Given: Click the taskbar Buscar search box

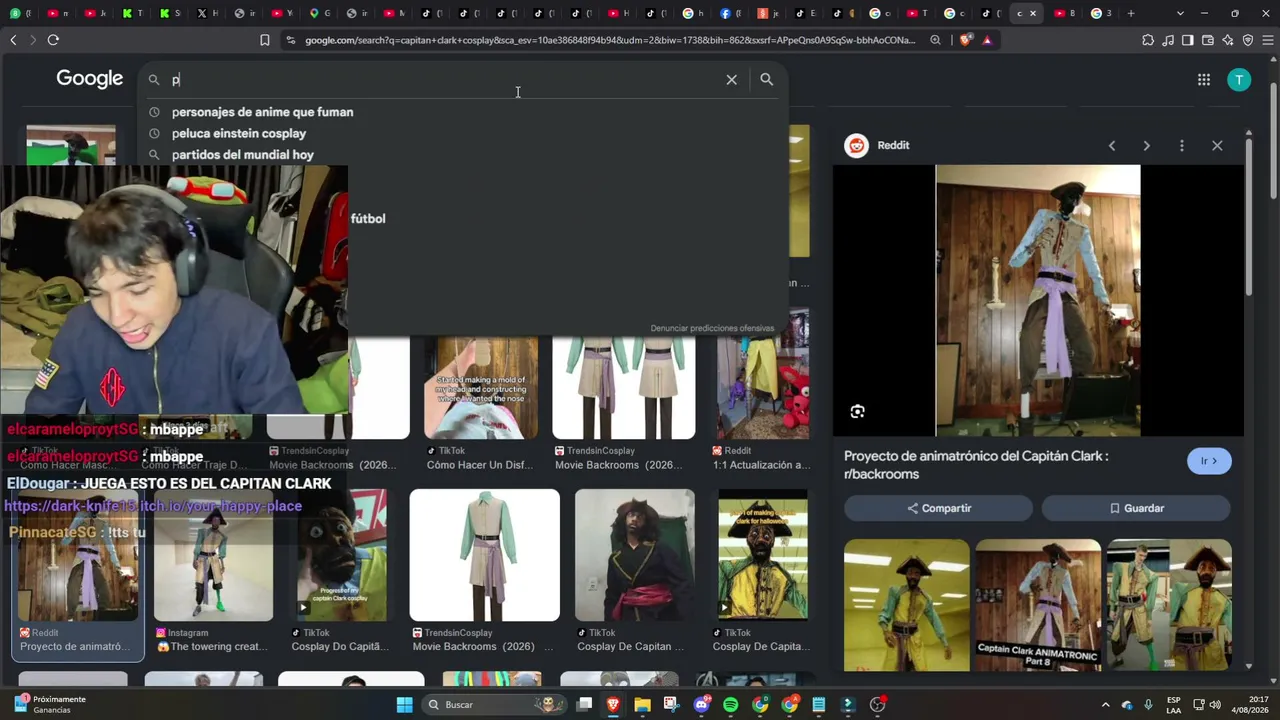Looking at the screenshot, I should pos(493,705).
